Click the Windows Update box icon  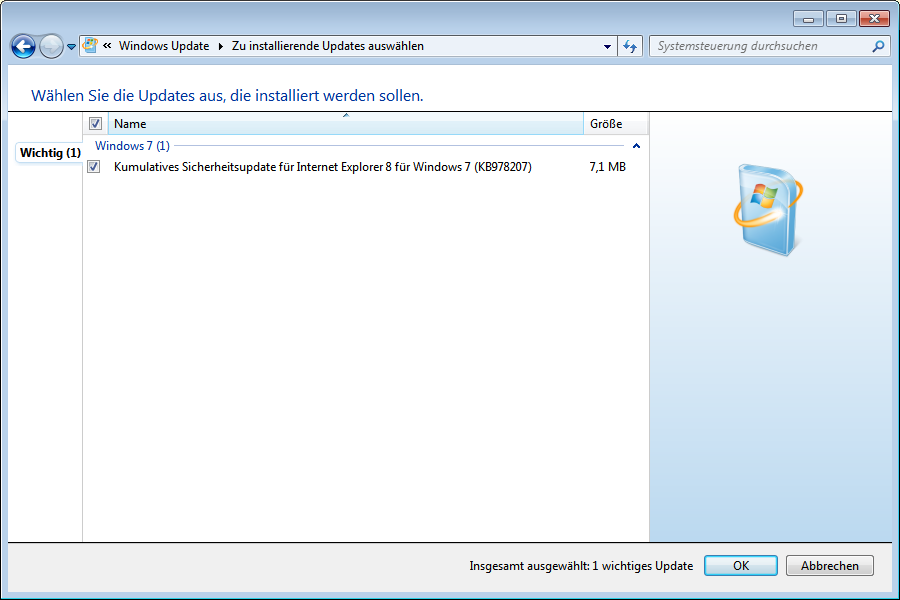point(769,209)
